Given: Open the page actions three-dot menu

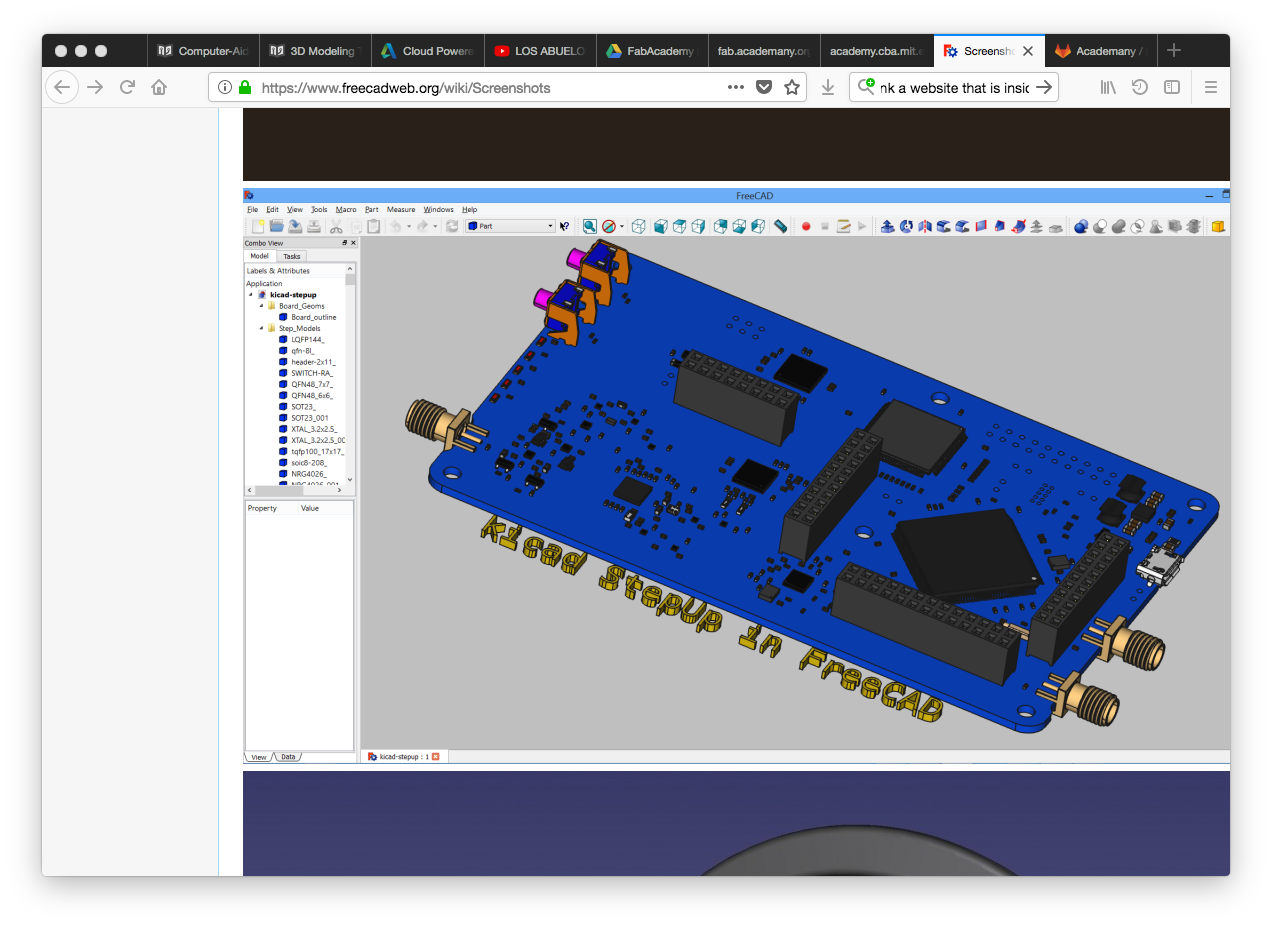Looking at the screenshot, I should pyautogui.click(x=736, y=87).
